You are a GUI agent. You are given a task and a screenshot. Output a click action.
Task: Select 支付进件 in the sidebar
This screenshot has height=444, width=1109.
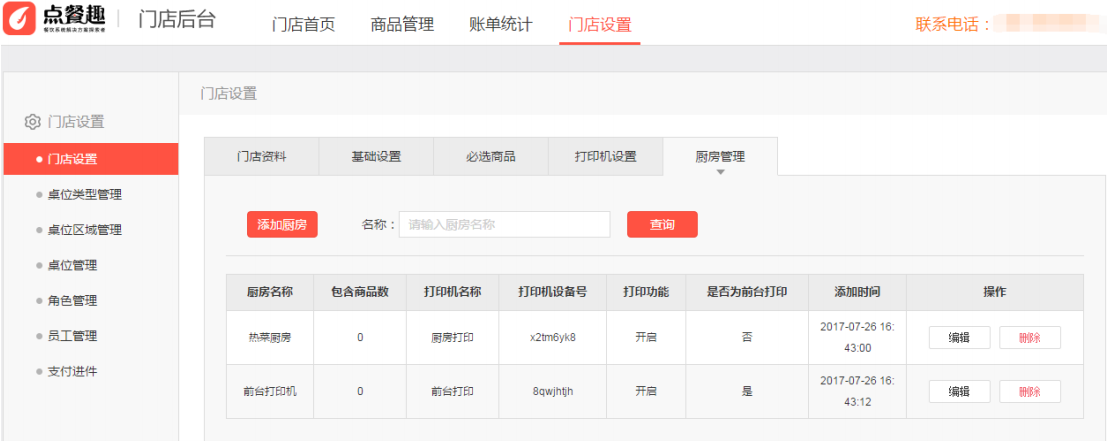(72, 371)
